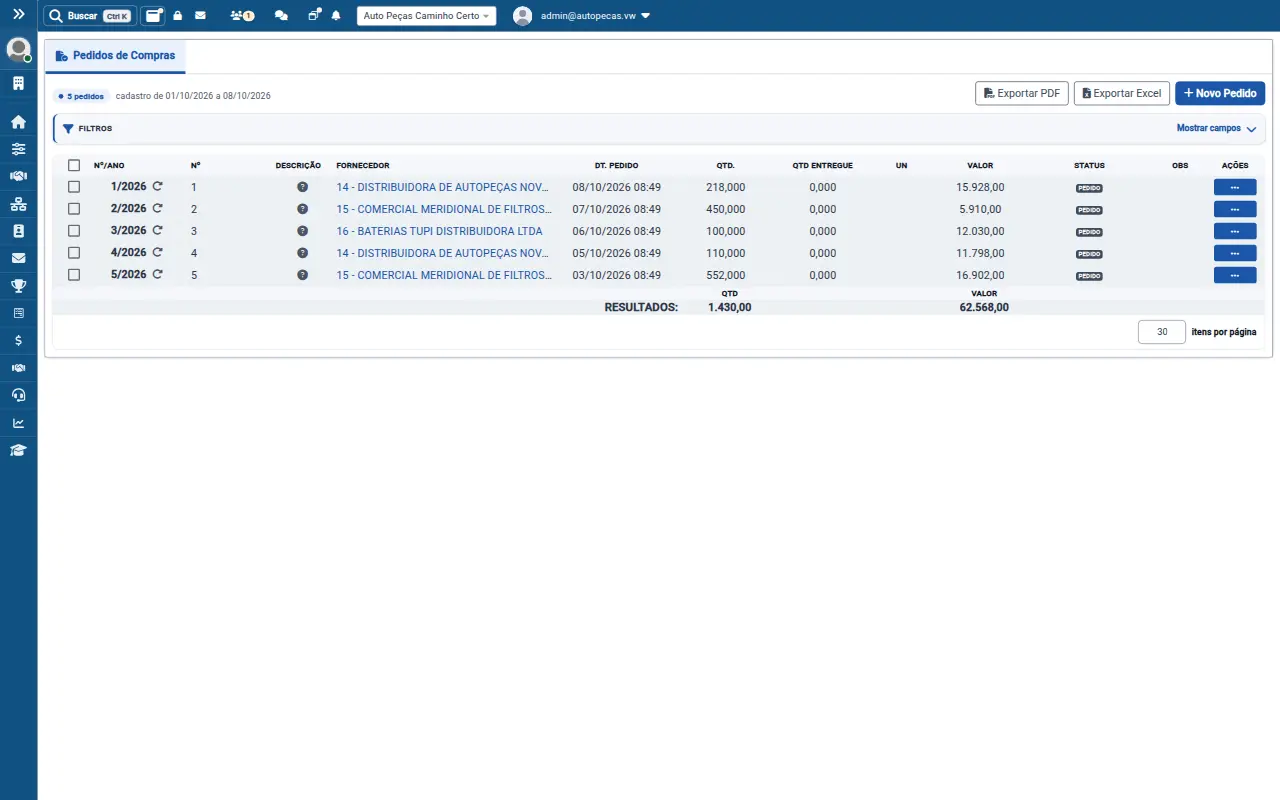This screenshot has height=800, width=1280.
Task: Open the sliders settings icon in sidebar
Action: coord(18,149)
